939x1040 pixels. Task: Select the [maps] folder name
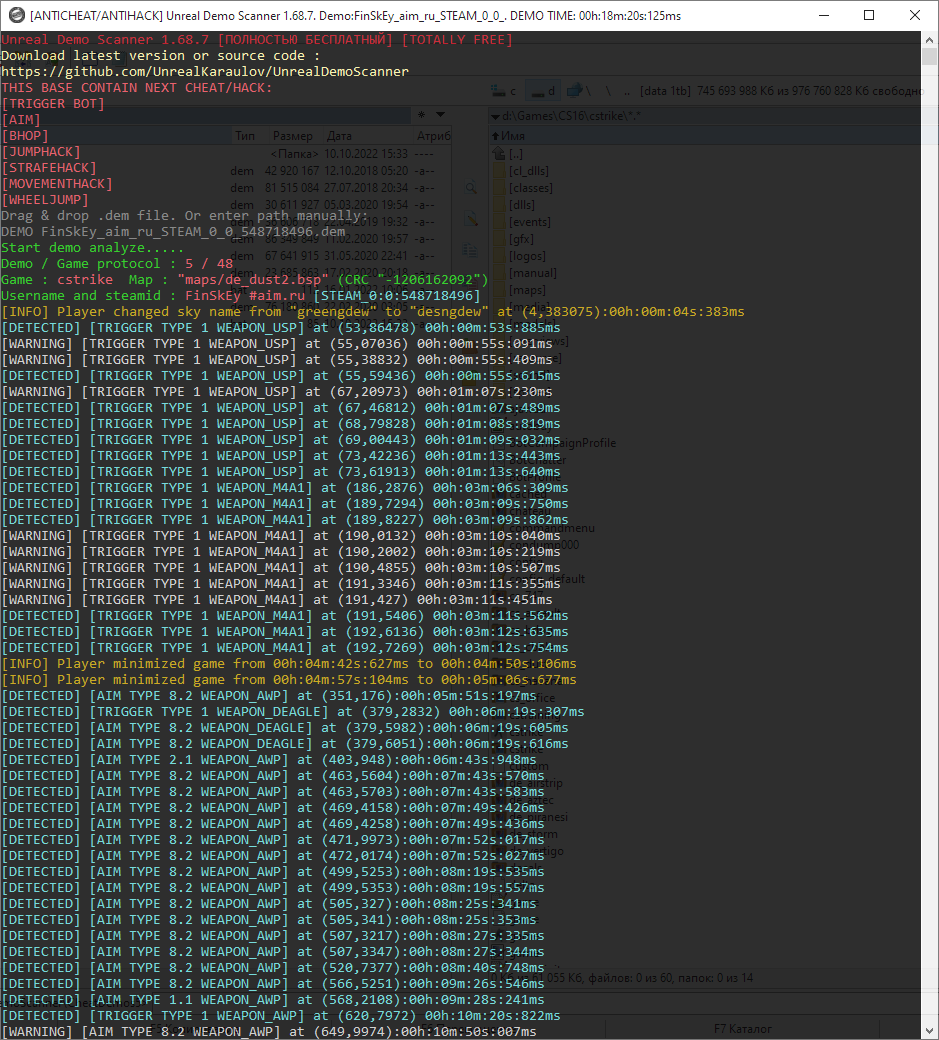tap(527, 290)
